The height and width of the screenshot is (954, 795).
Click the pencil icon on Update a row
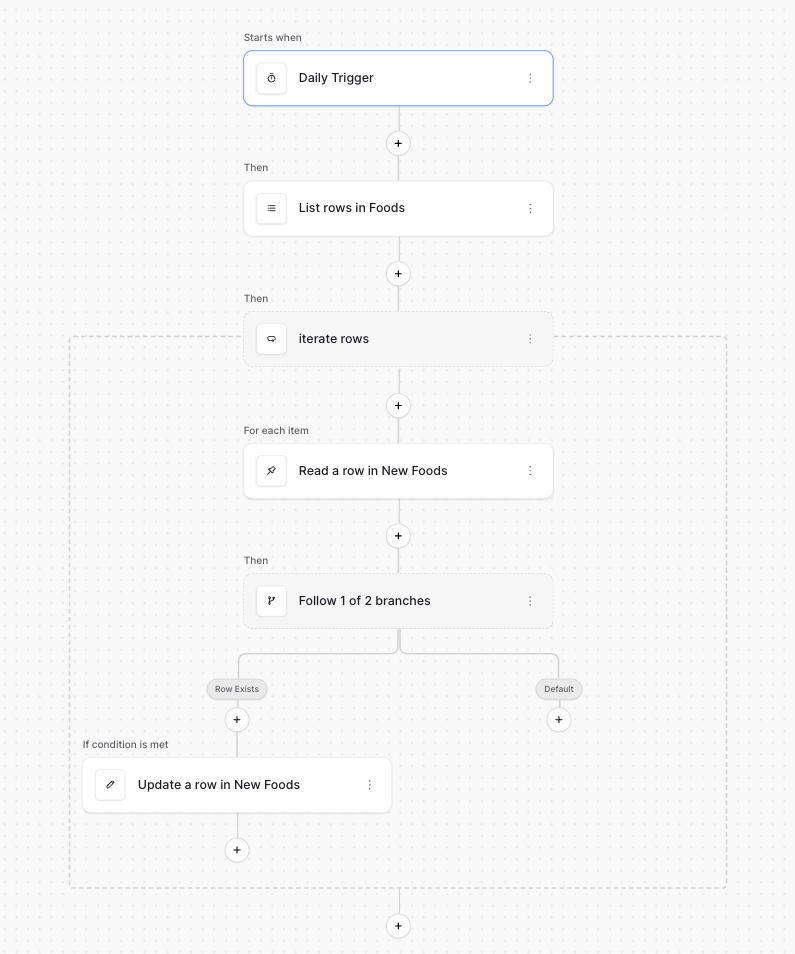[x=110, y=785]
